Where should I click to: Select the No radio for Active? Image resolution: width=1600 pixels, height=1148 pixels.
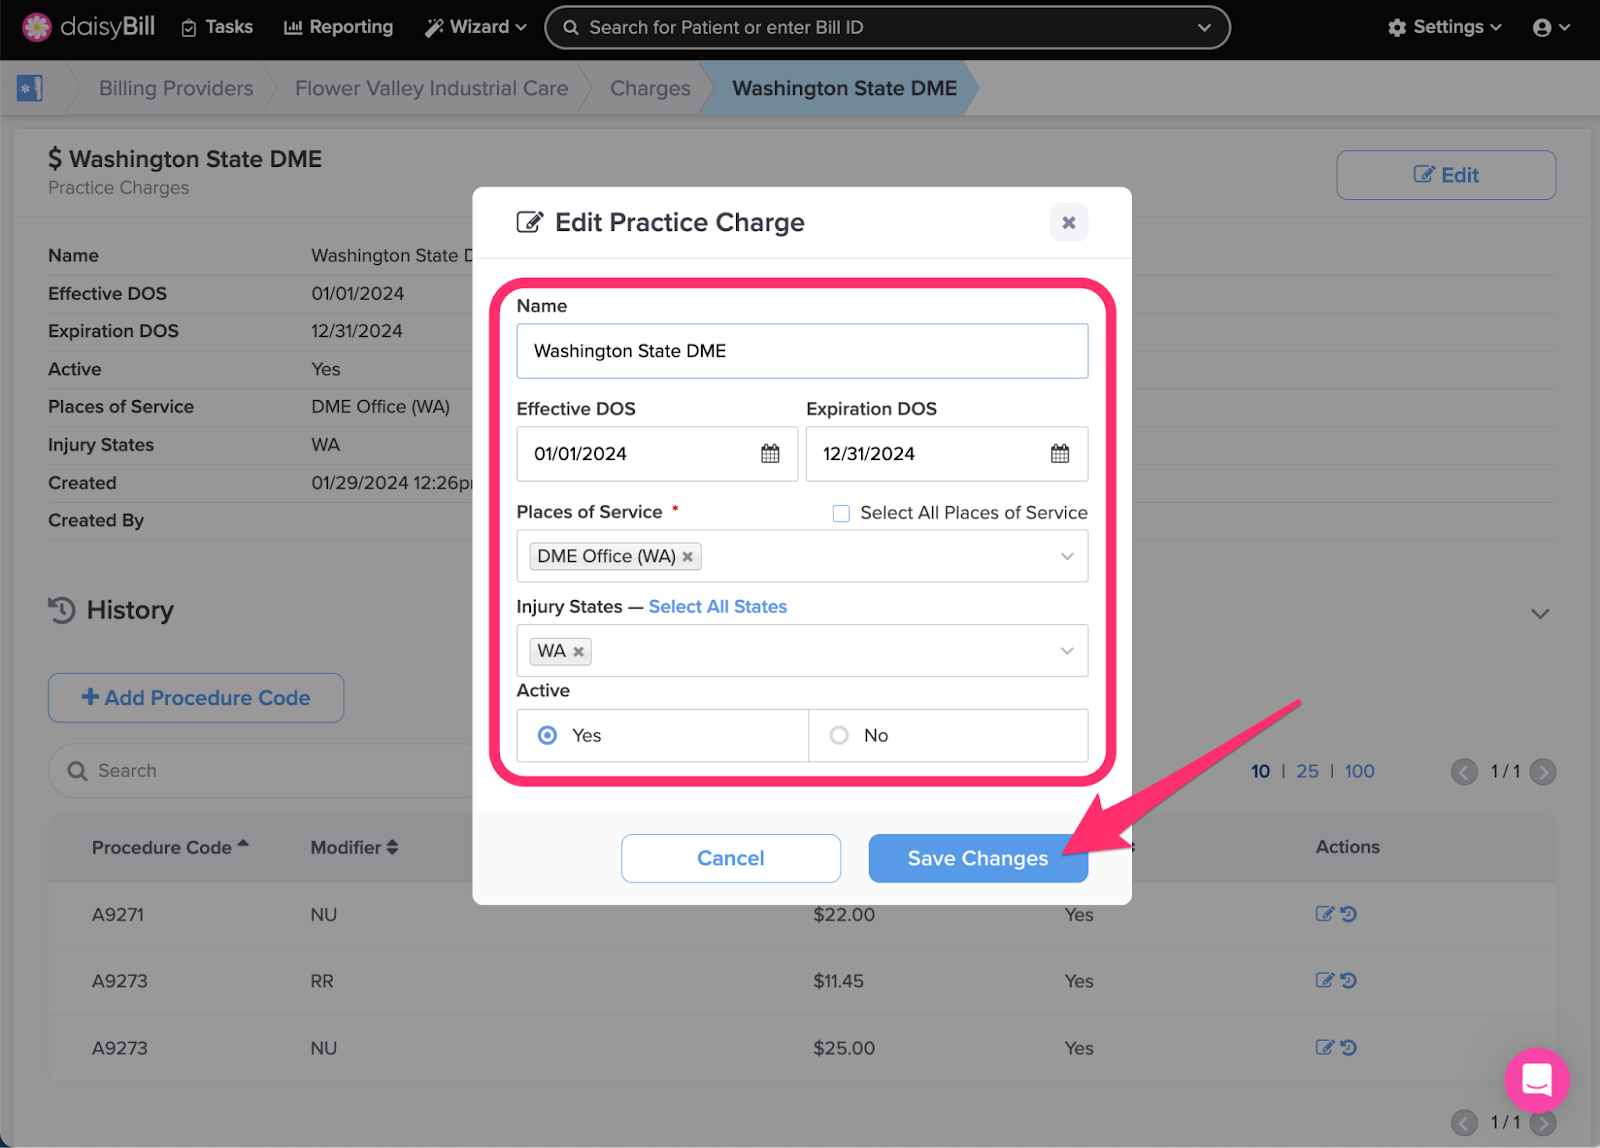(x=839, y=735)
